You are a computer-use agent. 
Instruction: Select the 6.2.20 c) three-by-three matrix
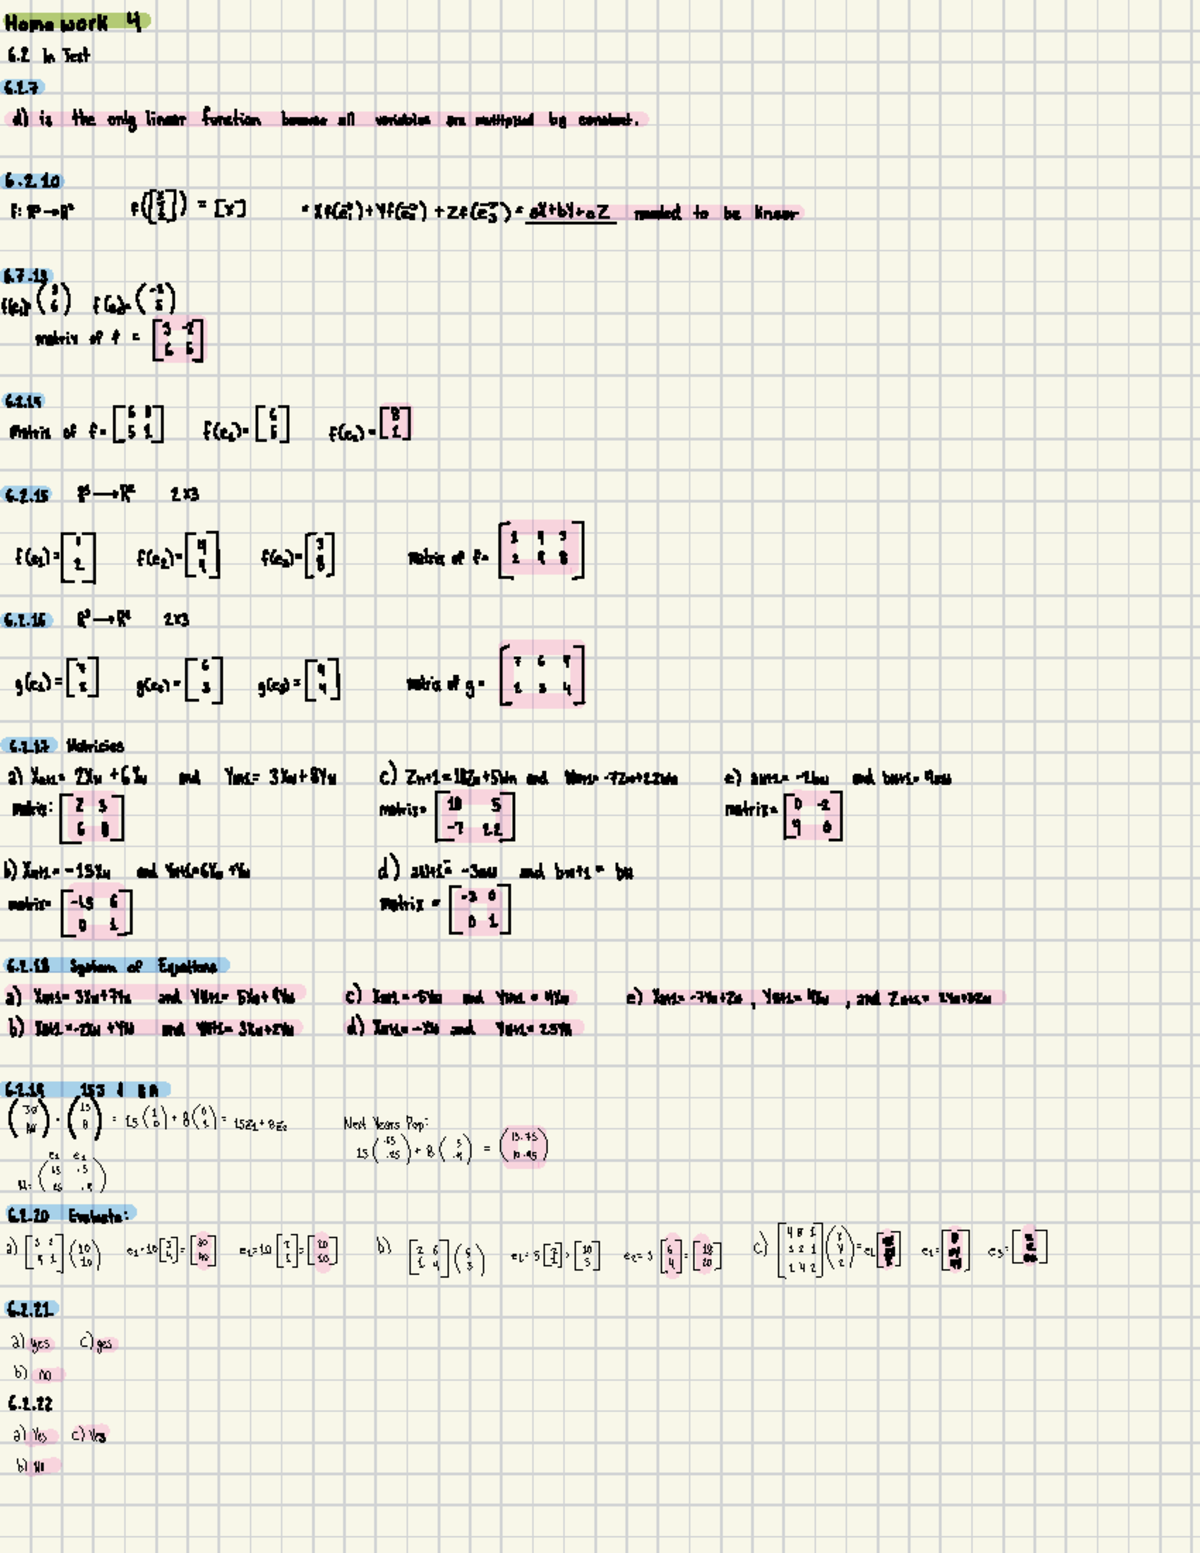click(x=802, y=1250)
